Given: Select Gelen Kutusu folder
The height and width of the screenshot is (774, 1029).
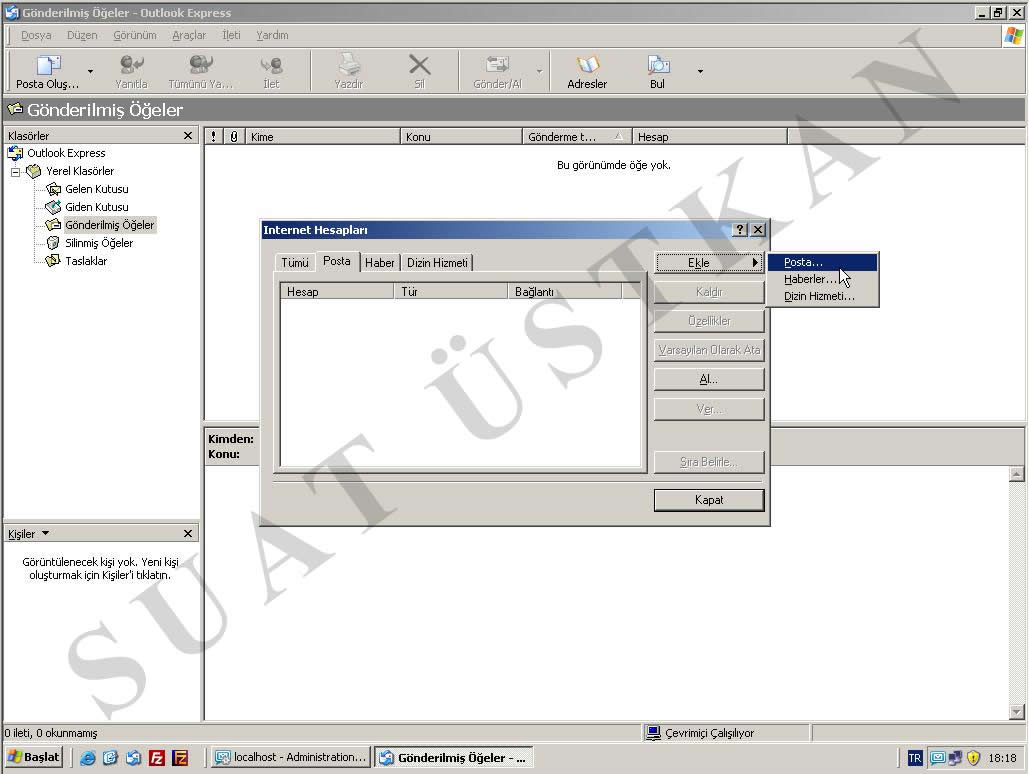Looking at the screenshot, I should [96, 189].
